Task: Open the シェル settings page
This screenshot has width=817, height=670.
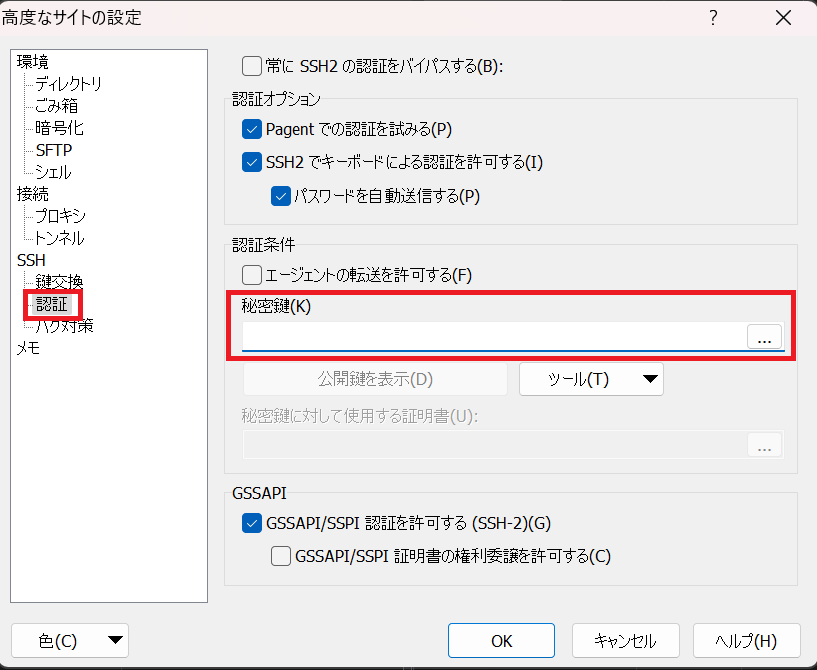Action: 53,172
